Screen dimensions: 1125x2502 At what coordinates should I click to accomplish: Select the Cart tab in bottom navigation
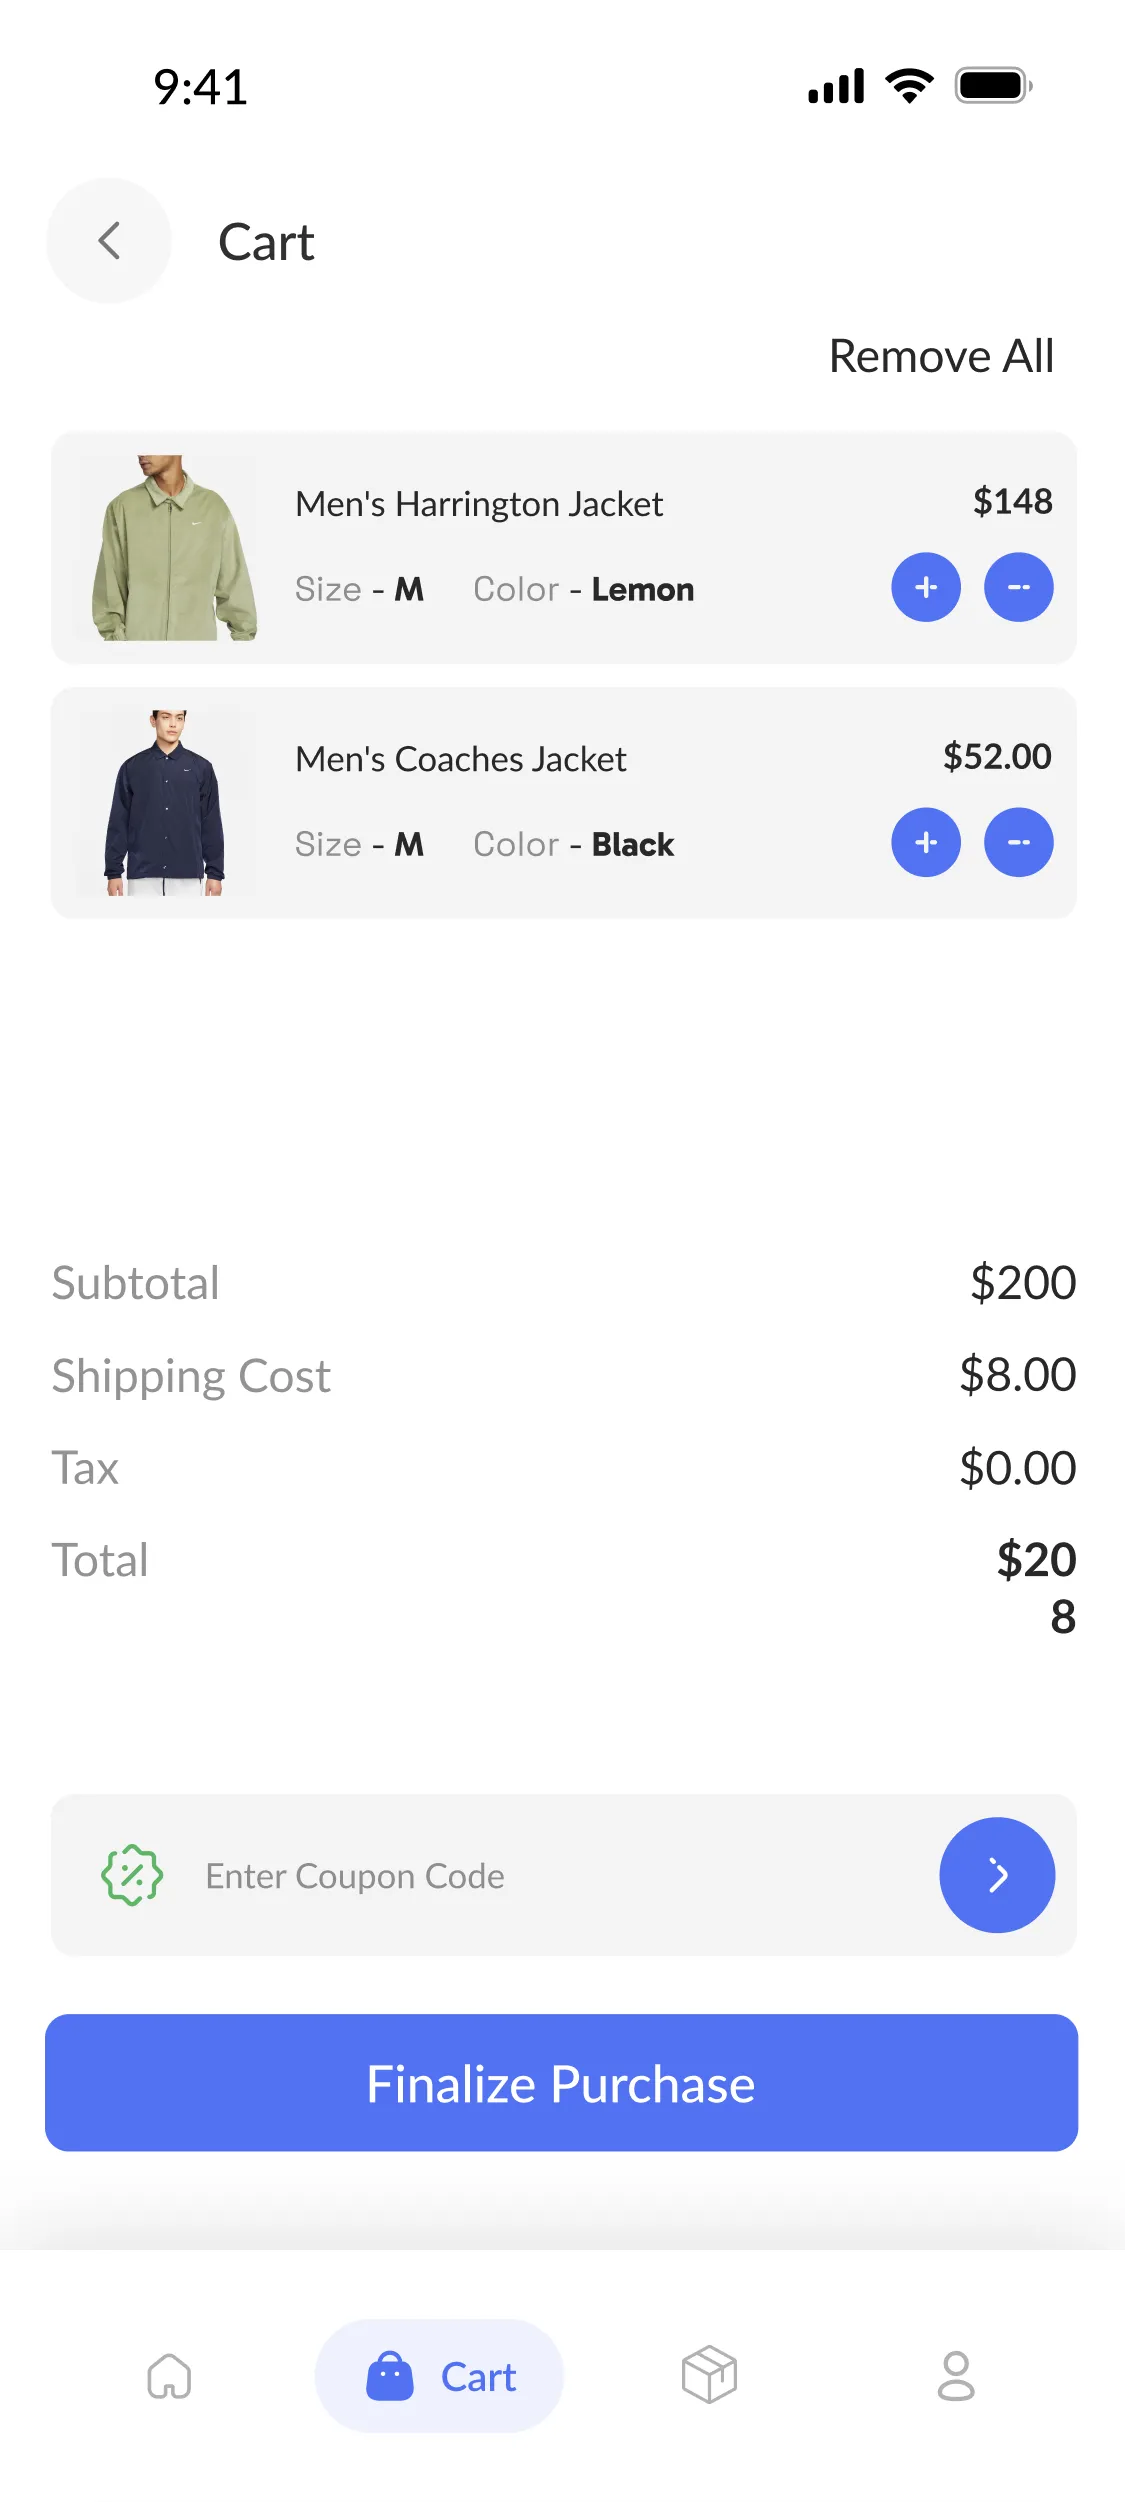tap(439, 2376)
